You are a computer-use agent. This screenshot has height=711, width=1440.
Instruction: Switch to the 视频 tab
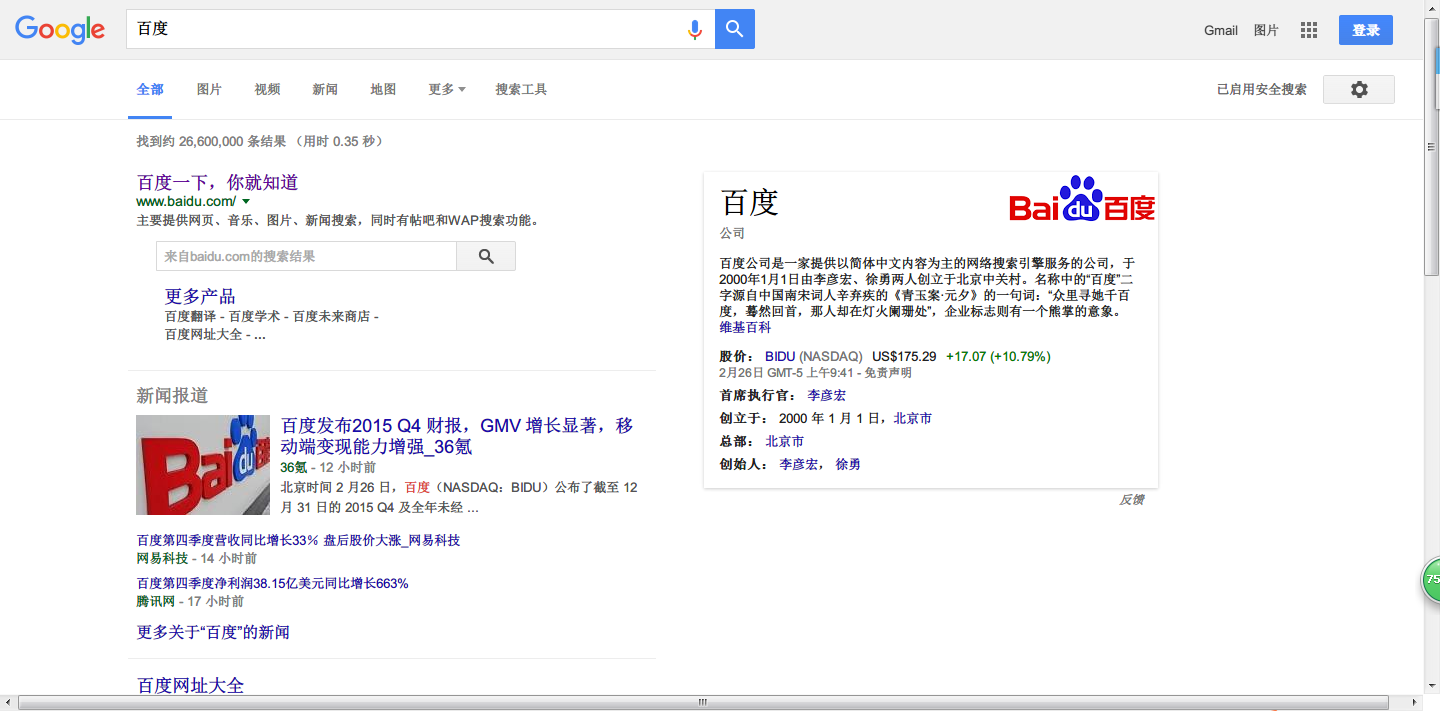pyautogui.click(x=267, y=89)
